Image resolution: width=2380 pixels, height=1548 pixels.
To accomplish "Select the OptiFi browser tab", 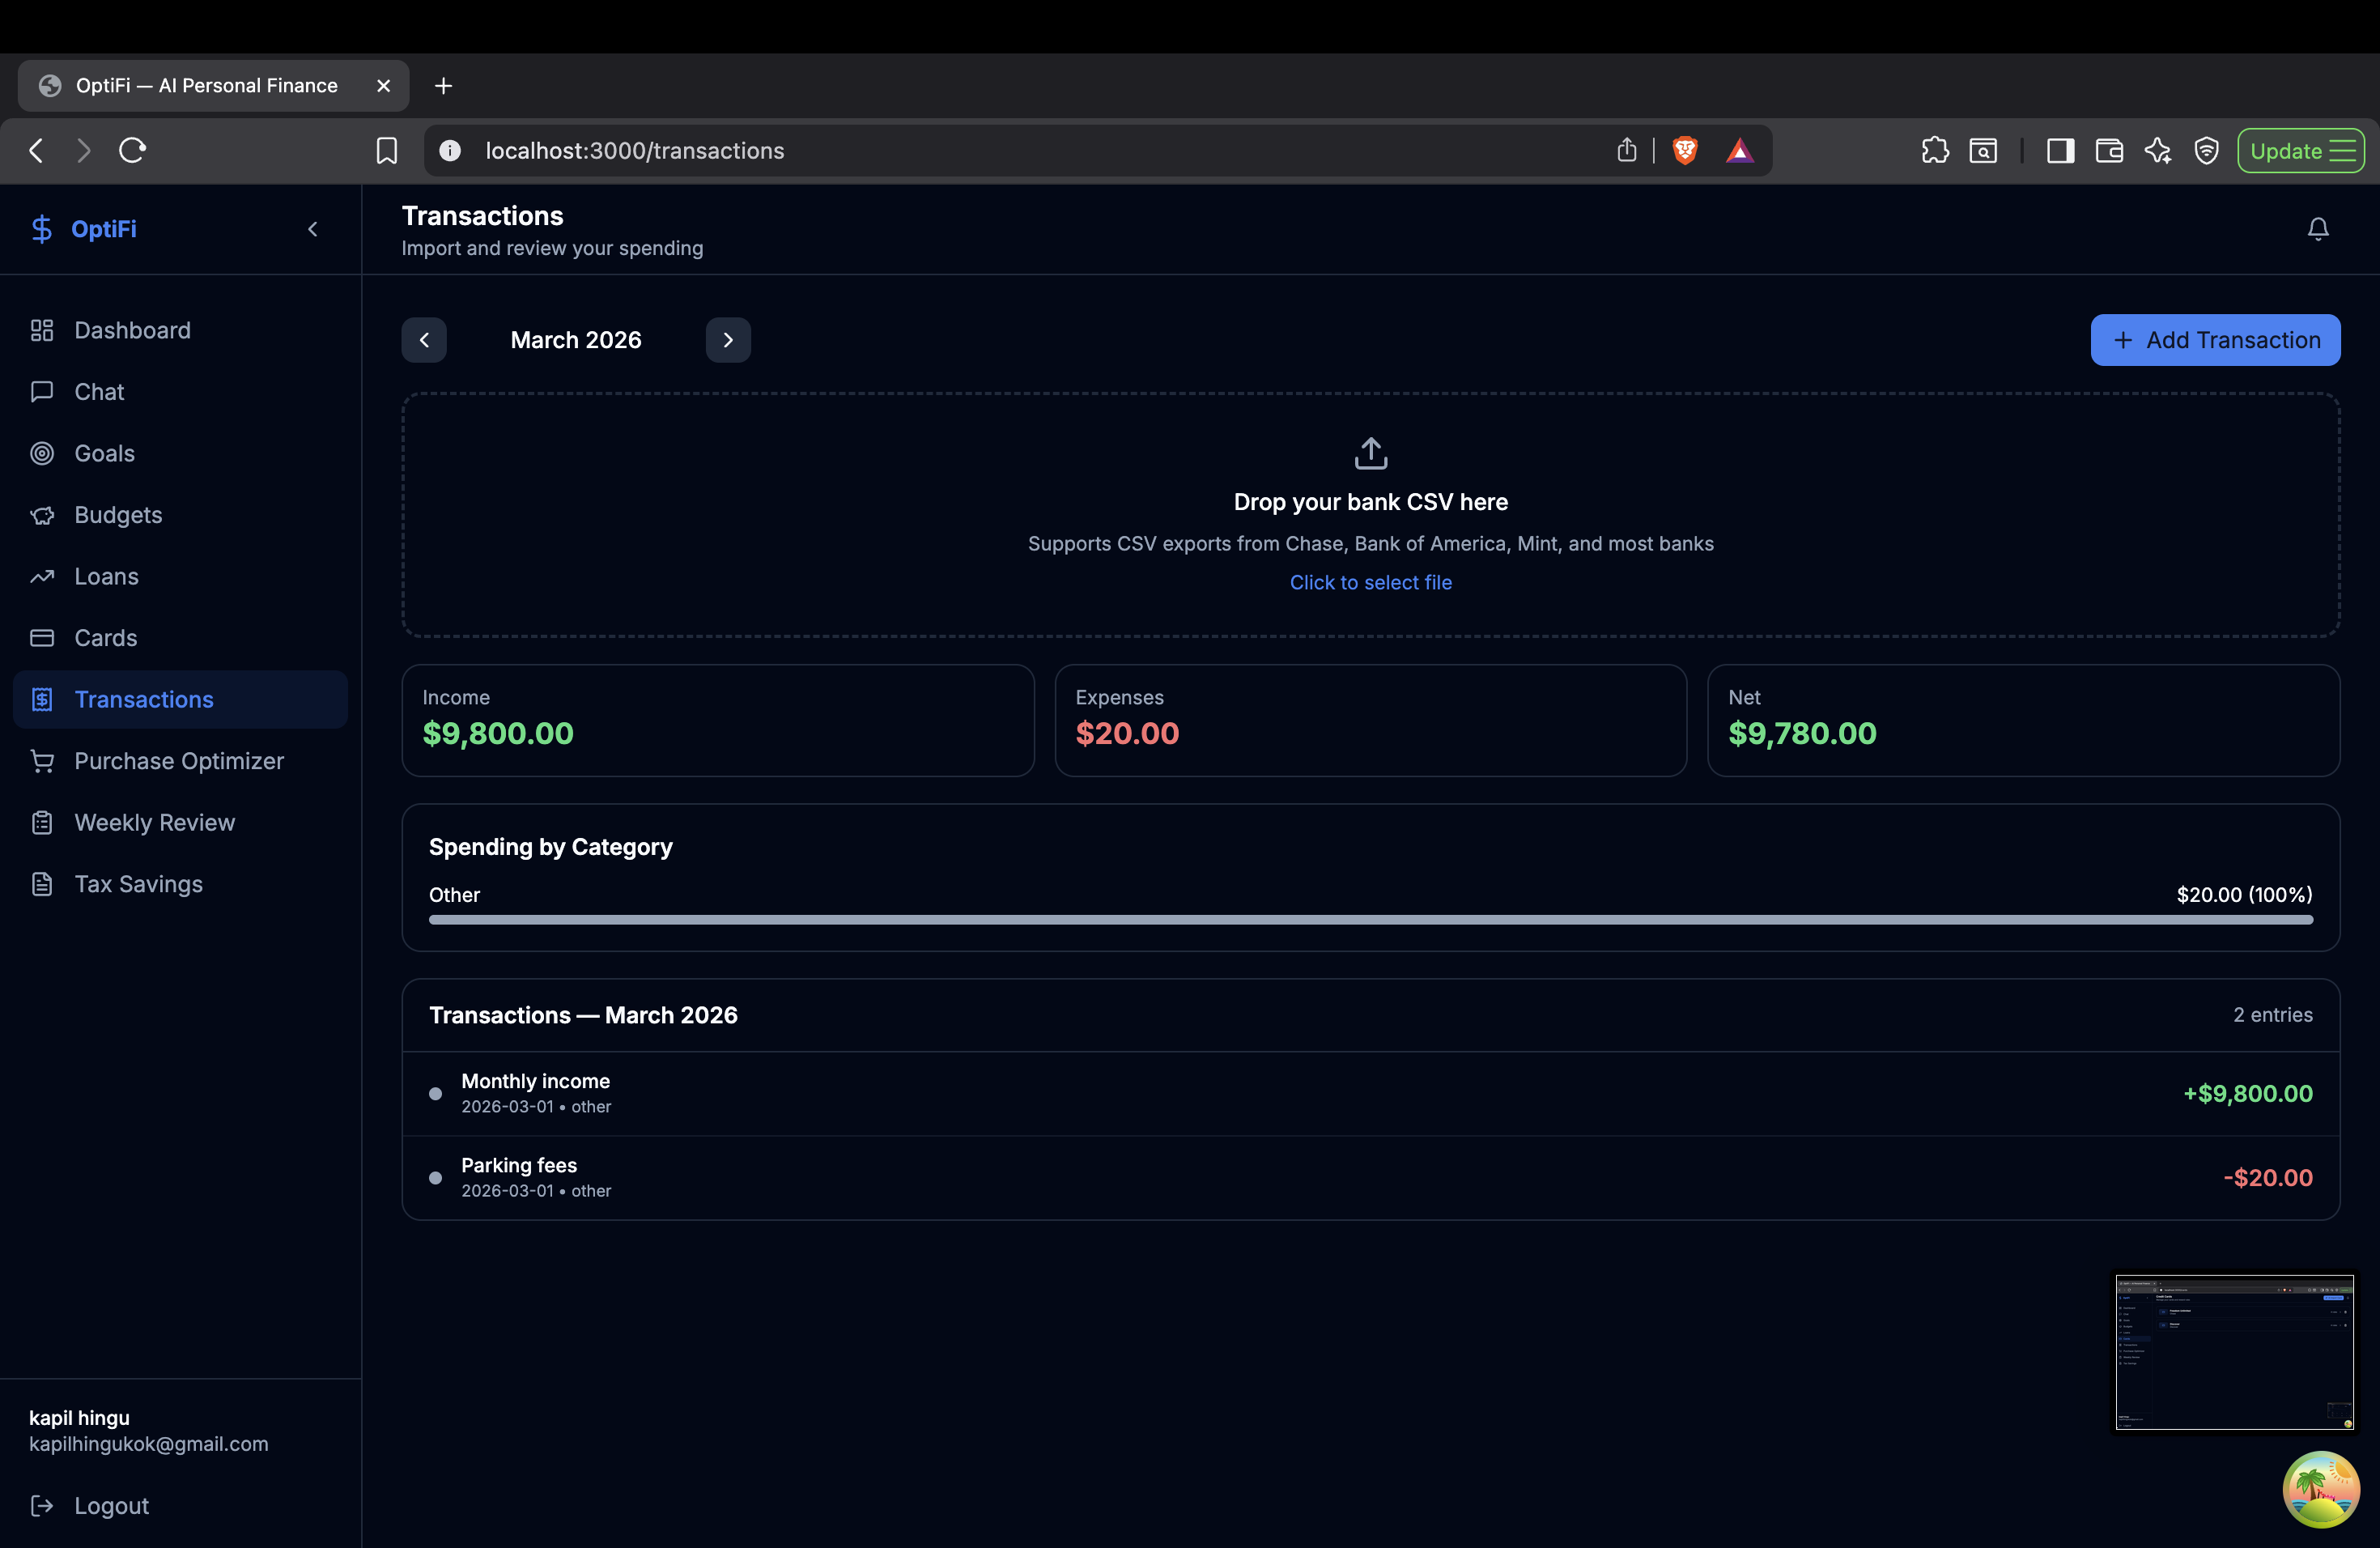I will pyautogui.click(x=207, y=86).
